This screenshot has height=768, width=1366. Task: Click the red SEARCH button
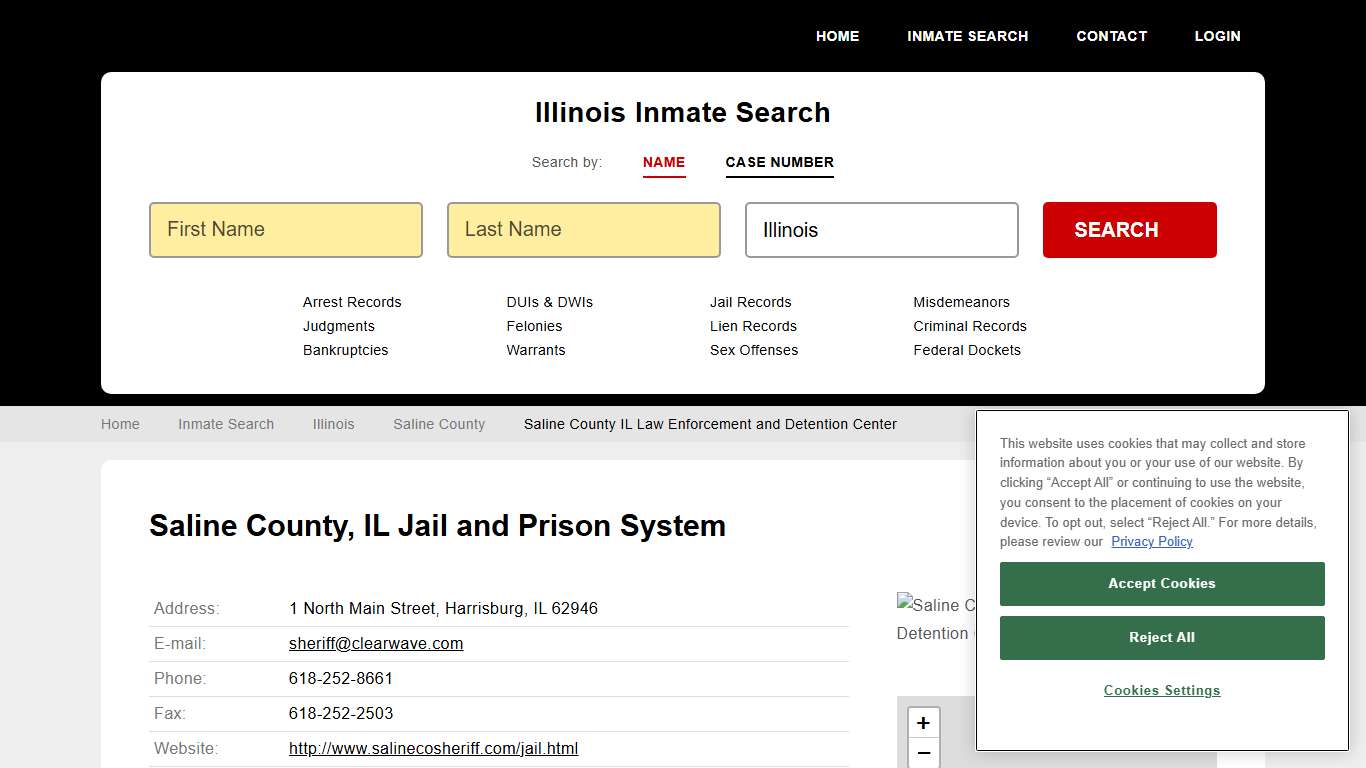1129,229
